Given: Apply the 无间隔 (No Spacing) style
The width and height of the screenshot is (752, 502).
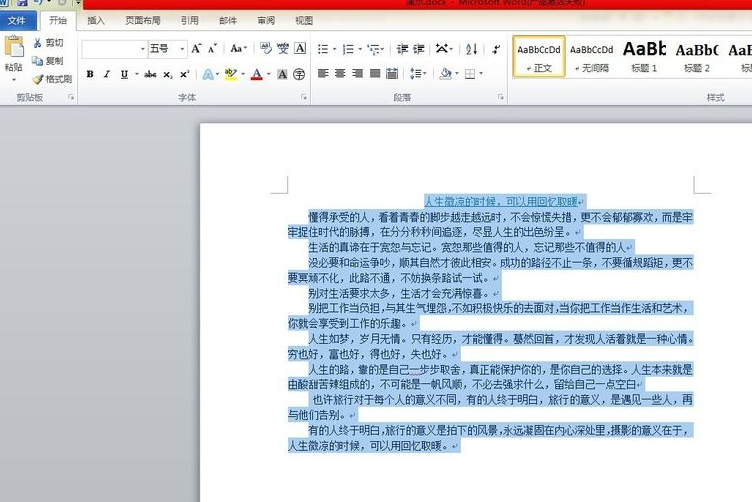Looking at the screenshot, I should pos(591,56).
